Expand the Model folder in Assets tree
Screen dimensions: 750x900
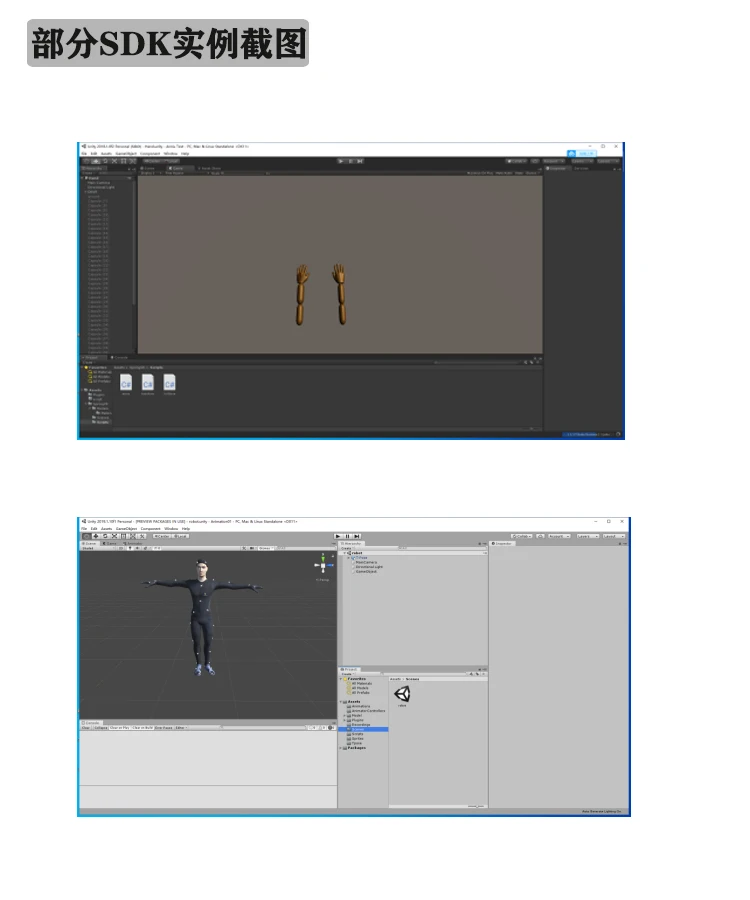pos(344,715)
